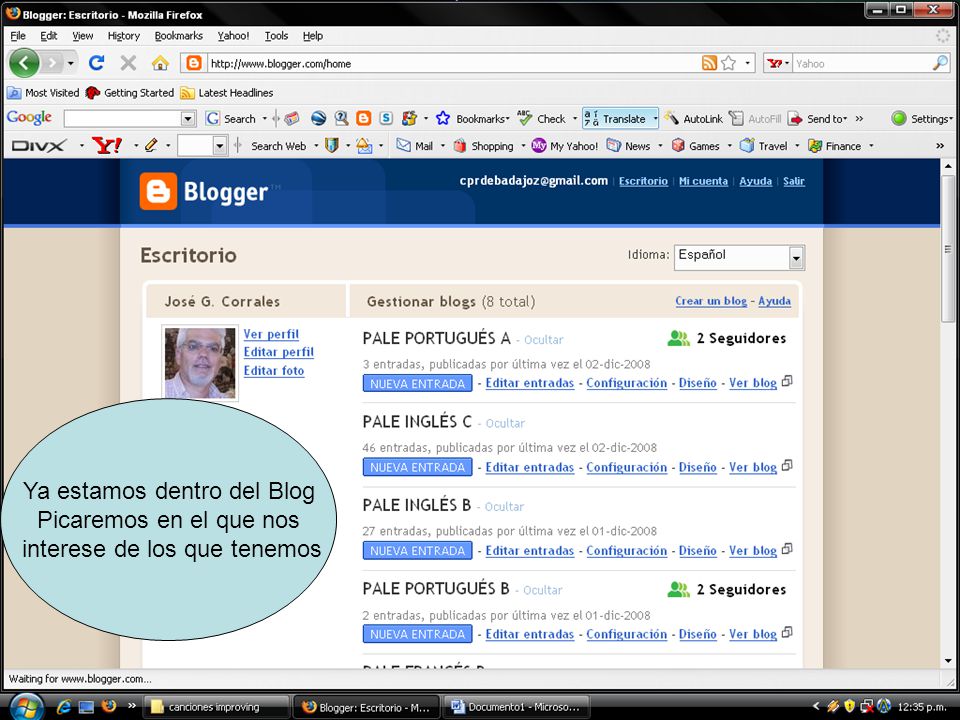
Task: Open the Tools menu
Action: pos(276,36)
